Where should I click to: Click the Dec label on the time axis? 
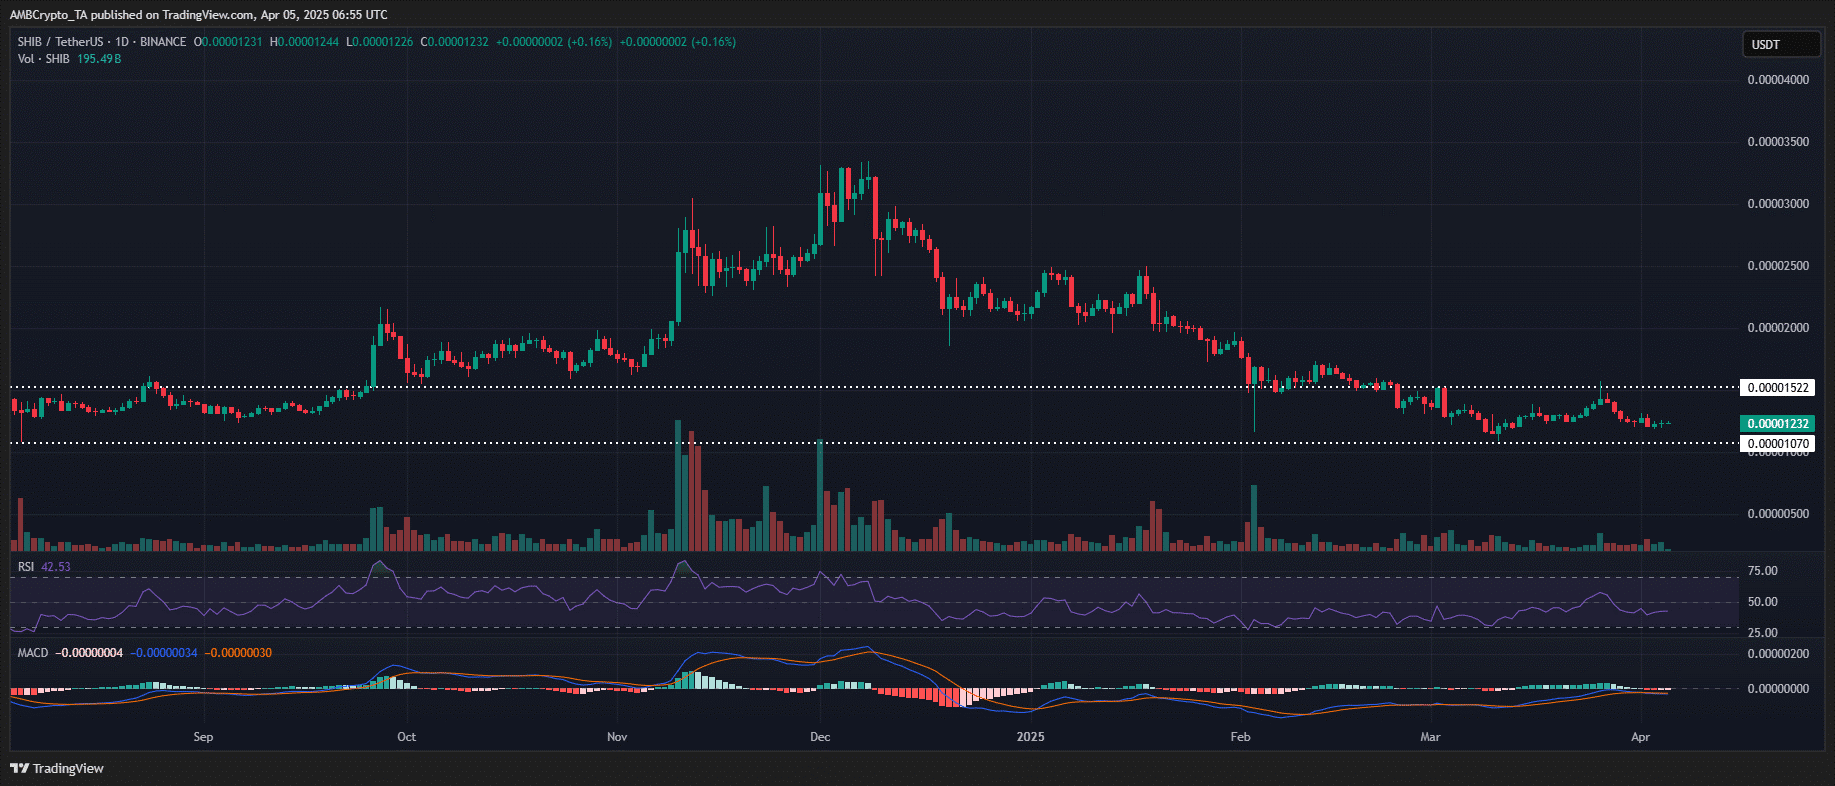click(x=820, y=737)
